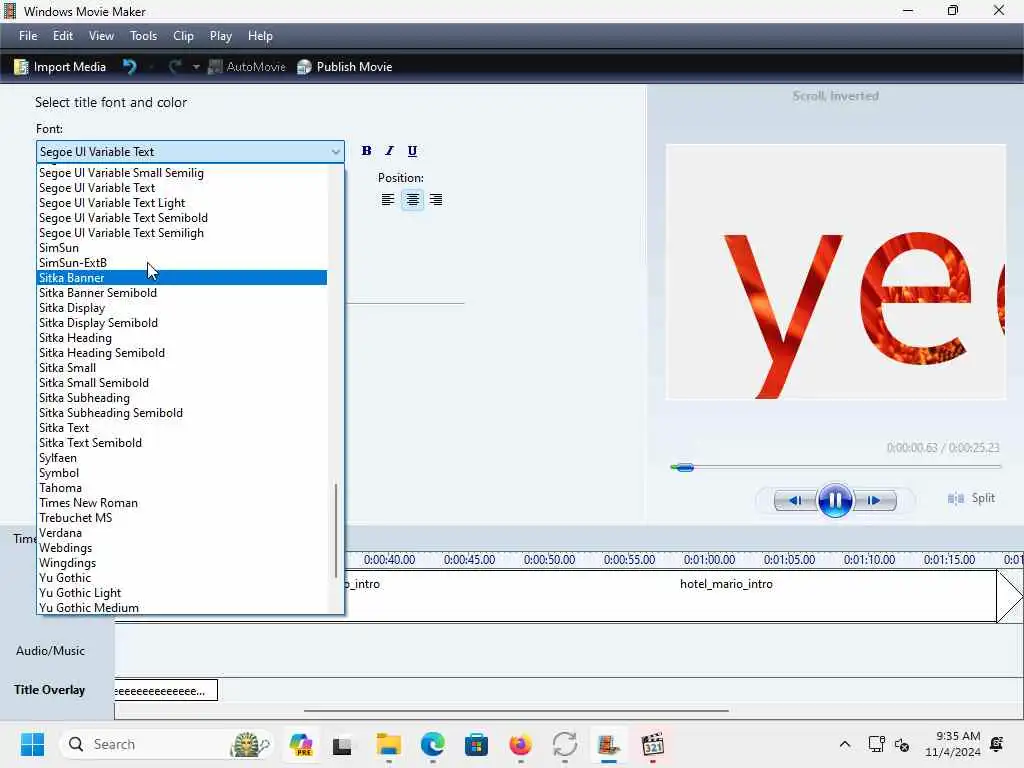This screenshot has width=1024, height=768.
Task: Select Sitka Banner Semibold font
Action: pyautogui.click(x=182, y=293)
